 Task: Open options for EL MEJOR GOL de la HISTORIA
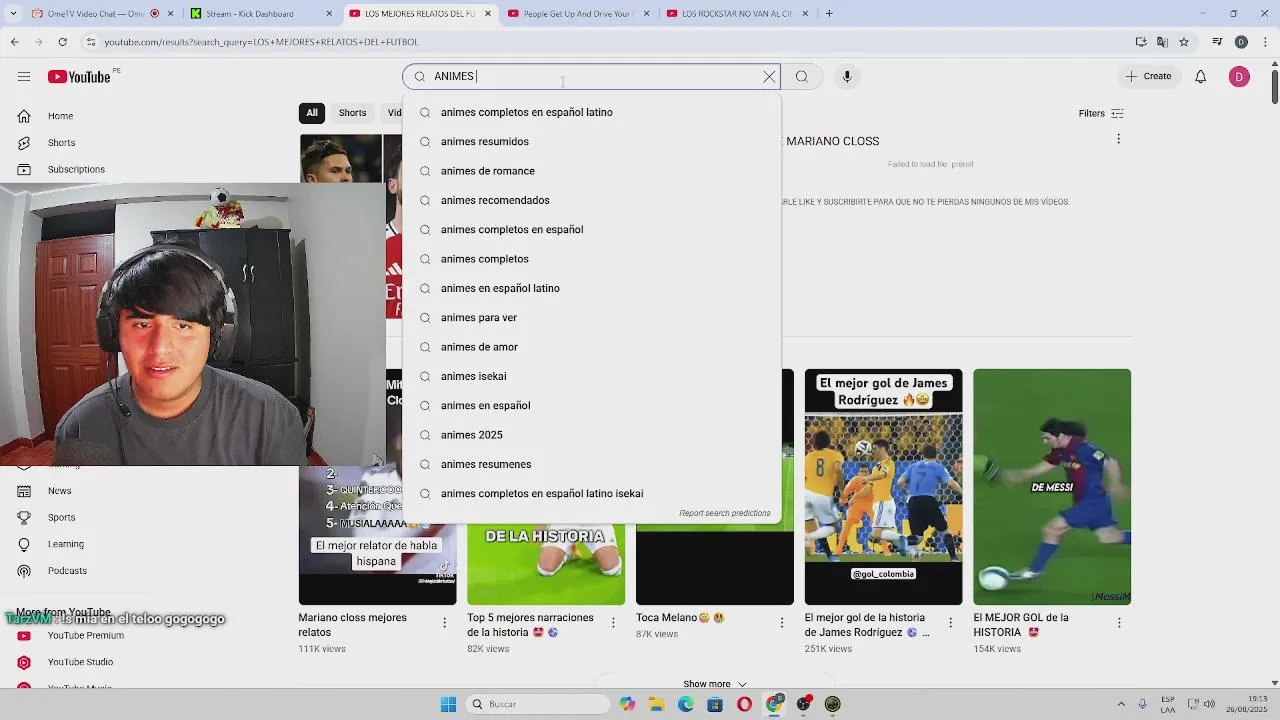(x=1119, y=623)
